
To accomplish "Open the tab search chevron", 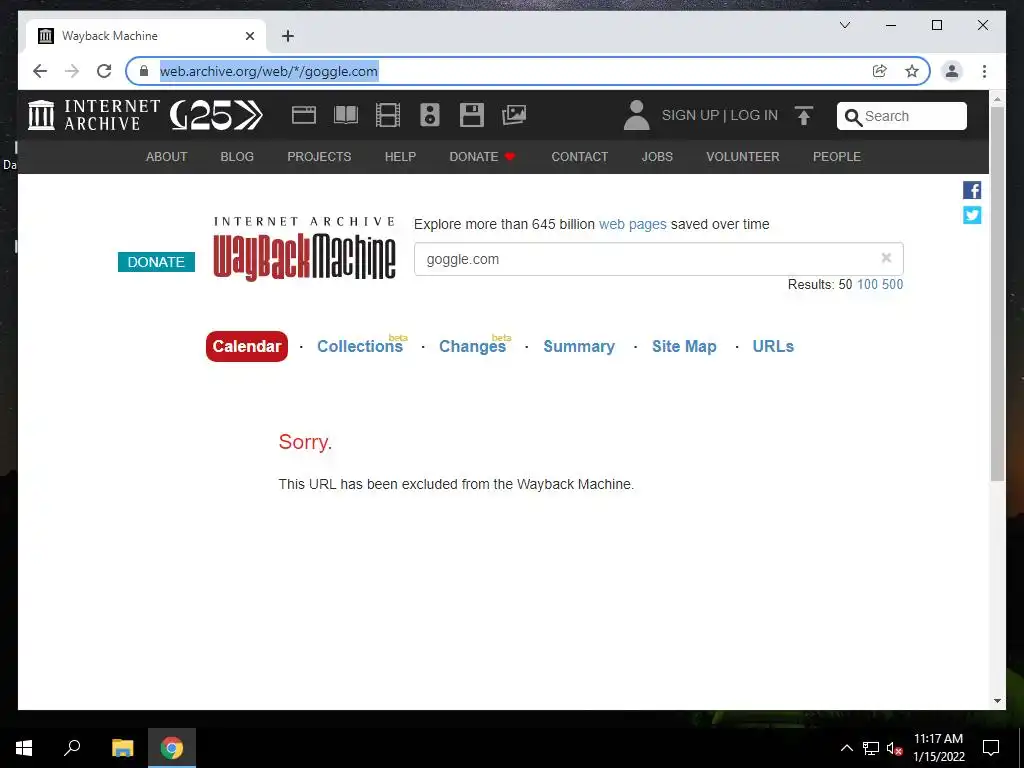I will pyautogui.click(x=844, y=25).
